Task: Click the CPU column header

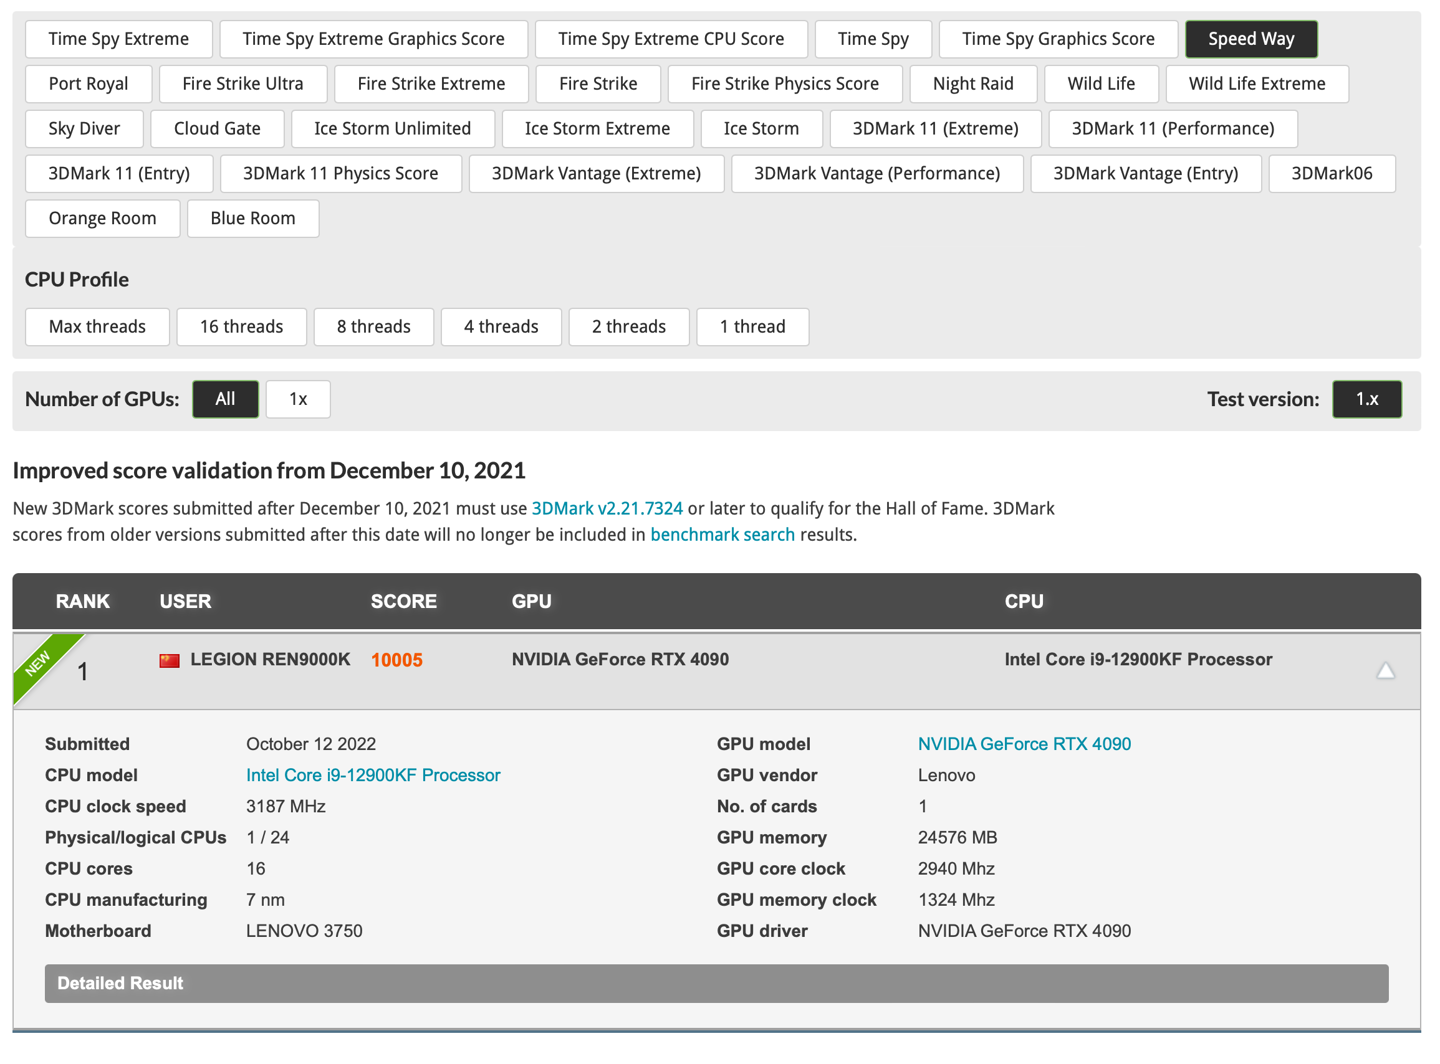Action: tap(1024, 602)
